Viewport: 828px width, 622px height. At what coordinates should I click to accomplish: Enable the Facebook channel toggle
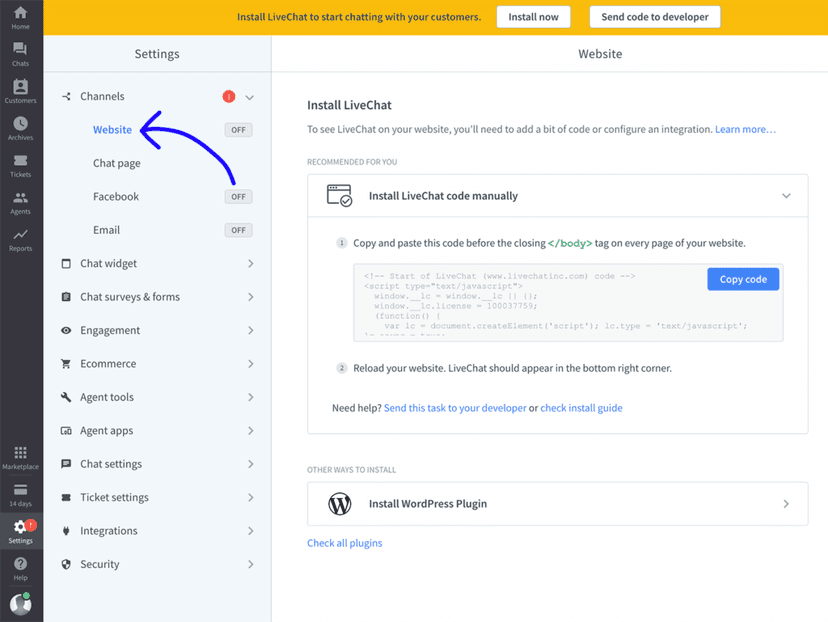238,197
